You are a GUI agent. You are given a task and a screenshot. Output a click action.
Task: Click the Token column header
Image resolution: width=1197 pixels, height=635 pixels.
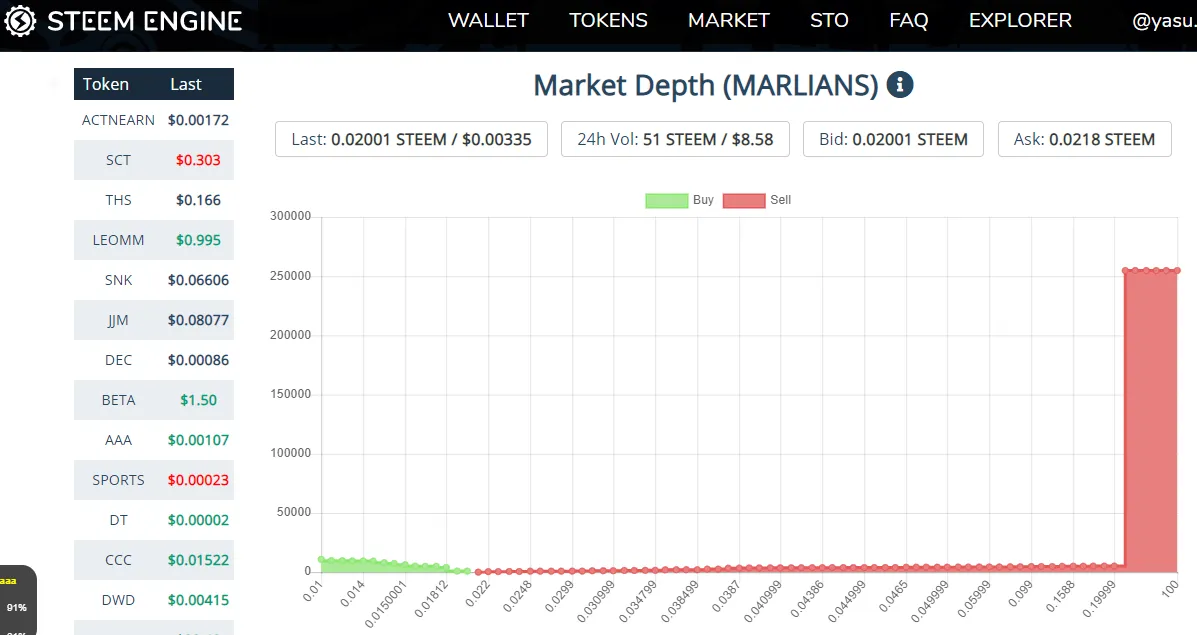(x=105, y=84)
